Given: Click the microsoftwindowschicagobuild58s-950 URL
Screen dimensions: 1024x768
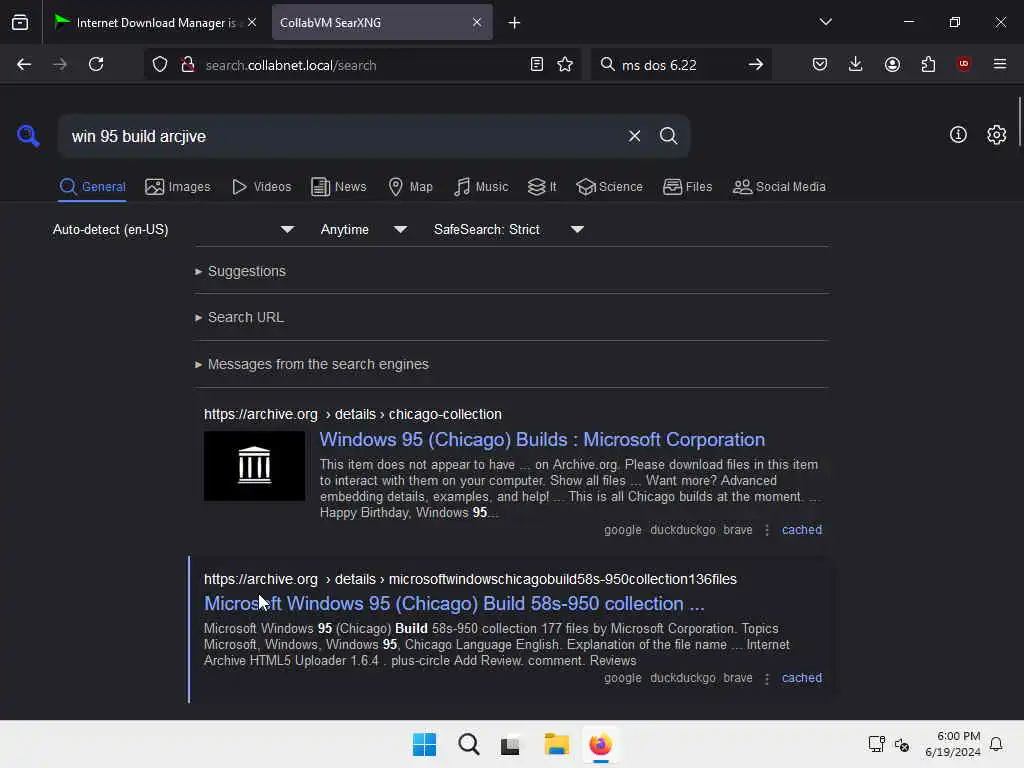Looking at the screenshot, I should coord(470,579).
